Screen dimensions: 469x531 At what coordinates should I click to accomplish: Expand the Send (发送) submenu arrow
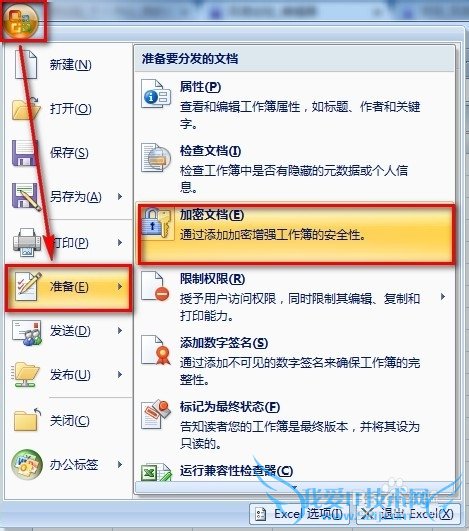120,331
